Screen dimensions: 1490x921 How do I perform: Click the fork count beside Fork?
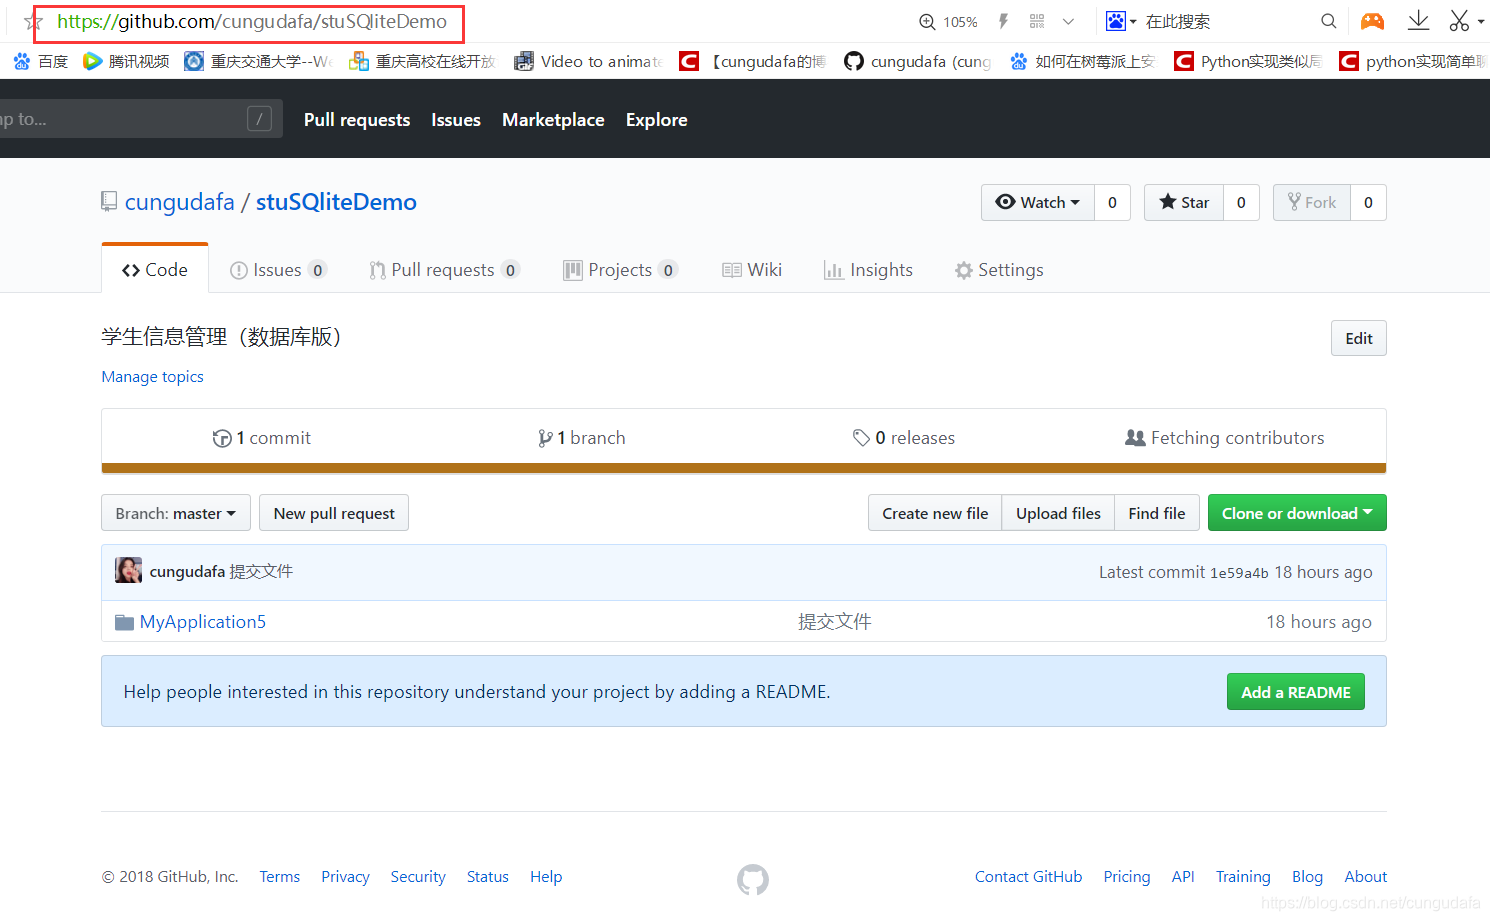coord(1368,202)
